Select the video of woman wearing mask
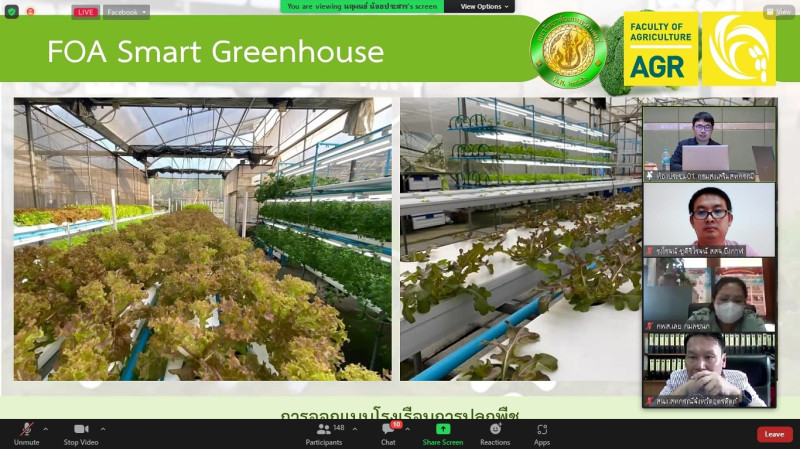 point(709,294)
